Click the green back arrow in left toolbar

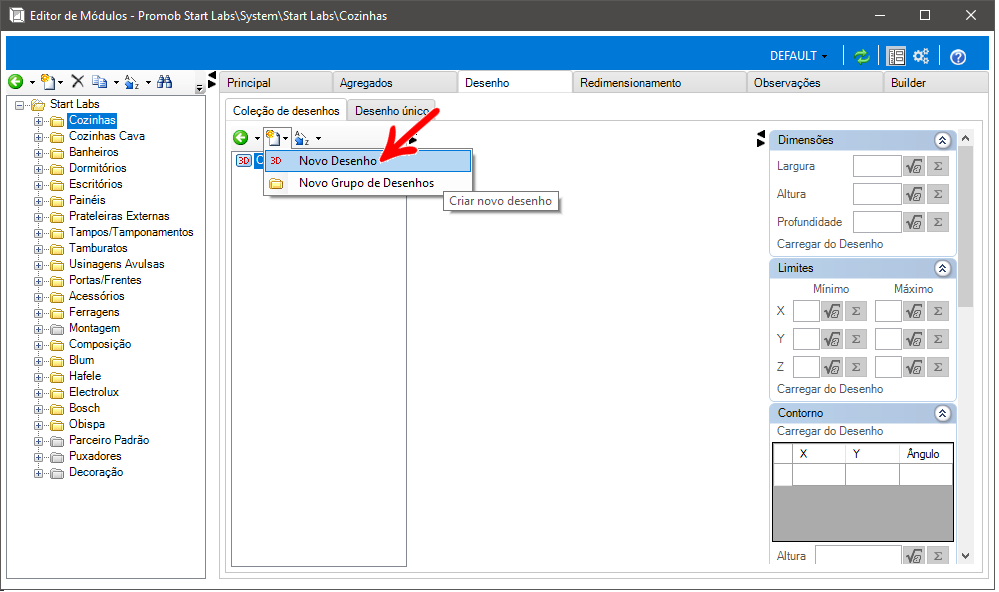[x=16, y=82]
